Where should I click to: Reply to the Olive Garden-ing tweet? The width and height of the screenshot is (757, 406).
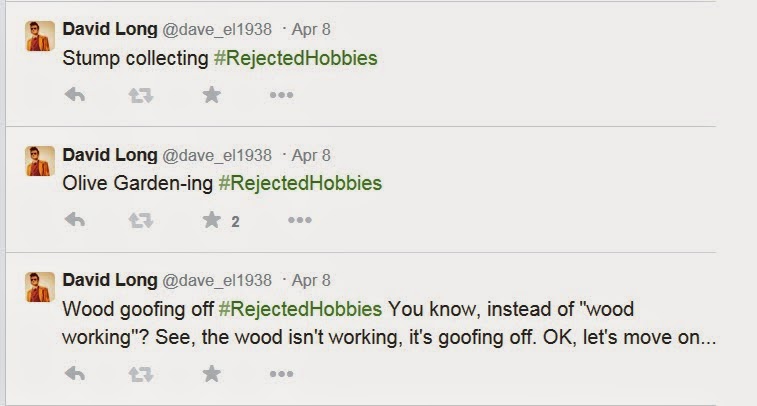[75, 221]
